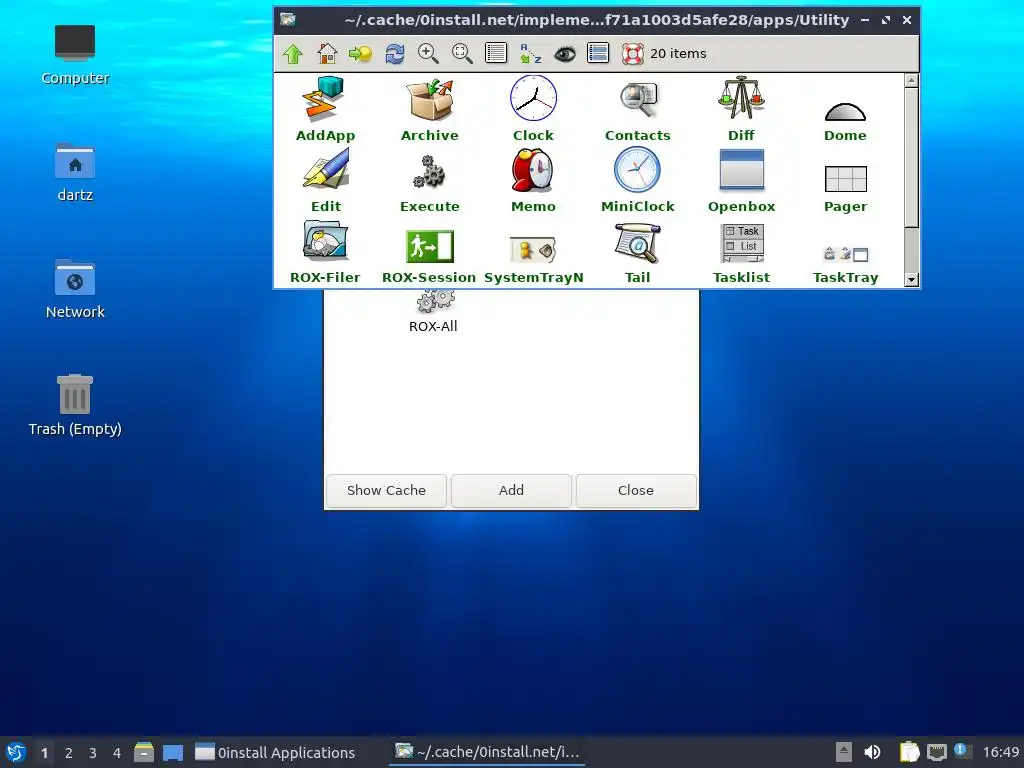Select the Diff application

click(741, 109)
